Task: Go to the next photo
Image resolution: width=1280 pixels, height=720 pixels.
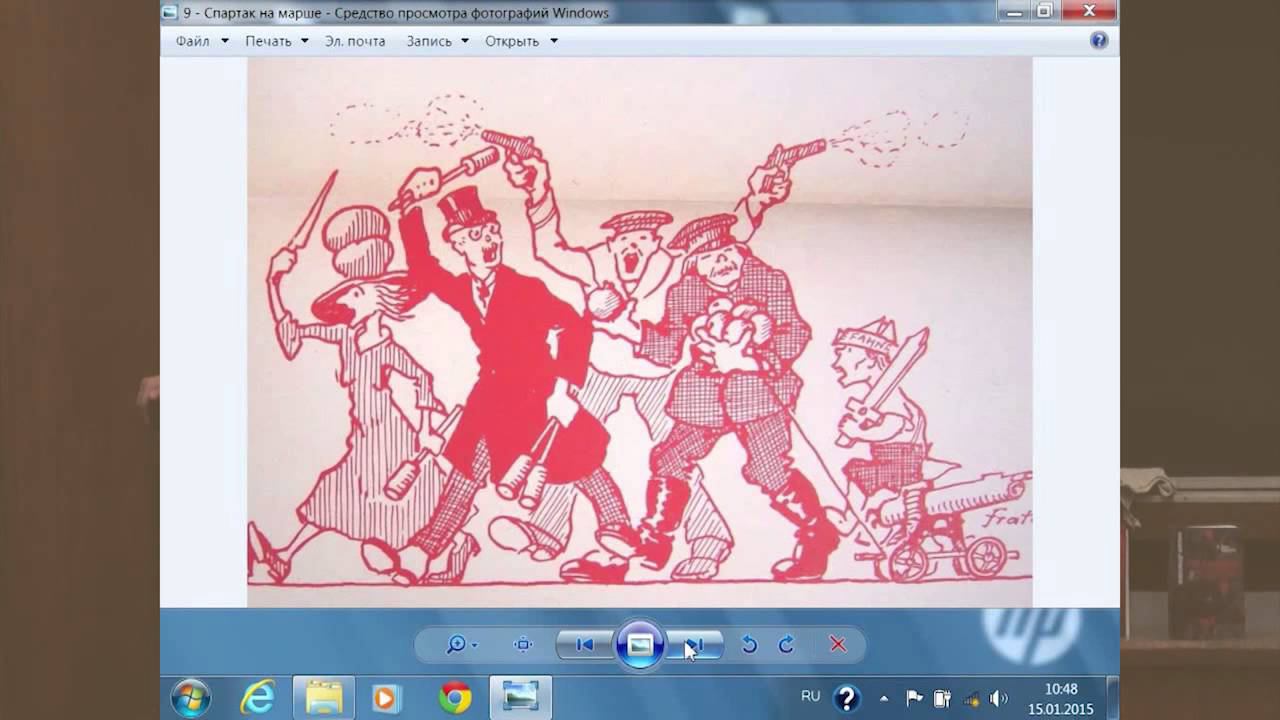Action: [x=694, y=645]
